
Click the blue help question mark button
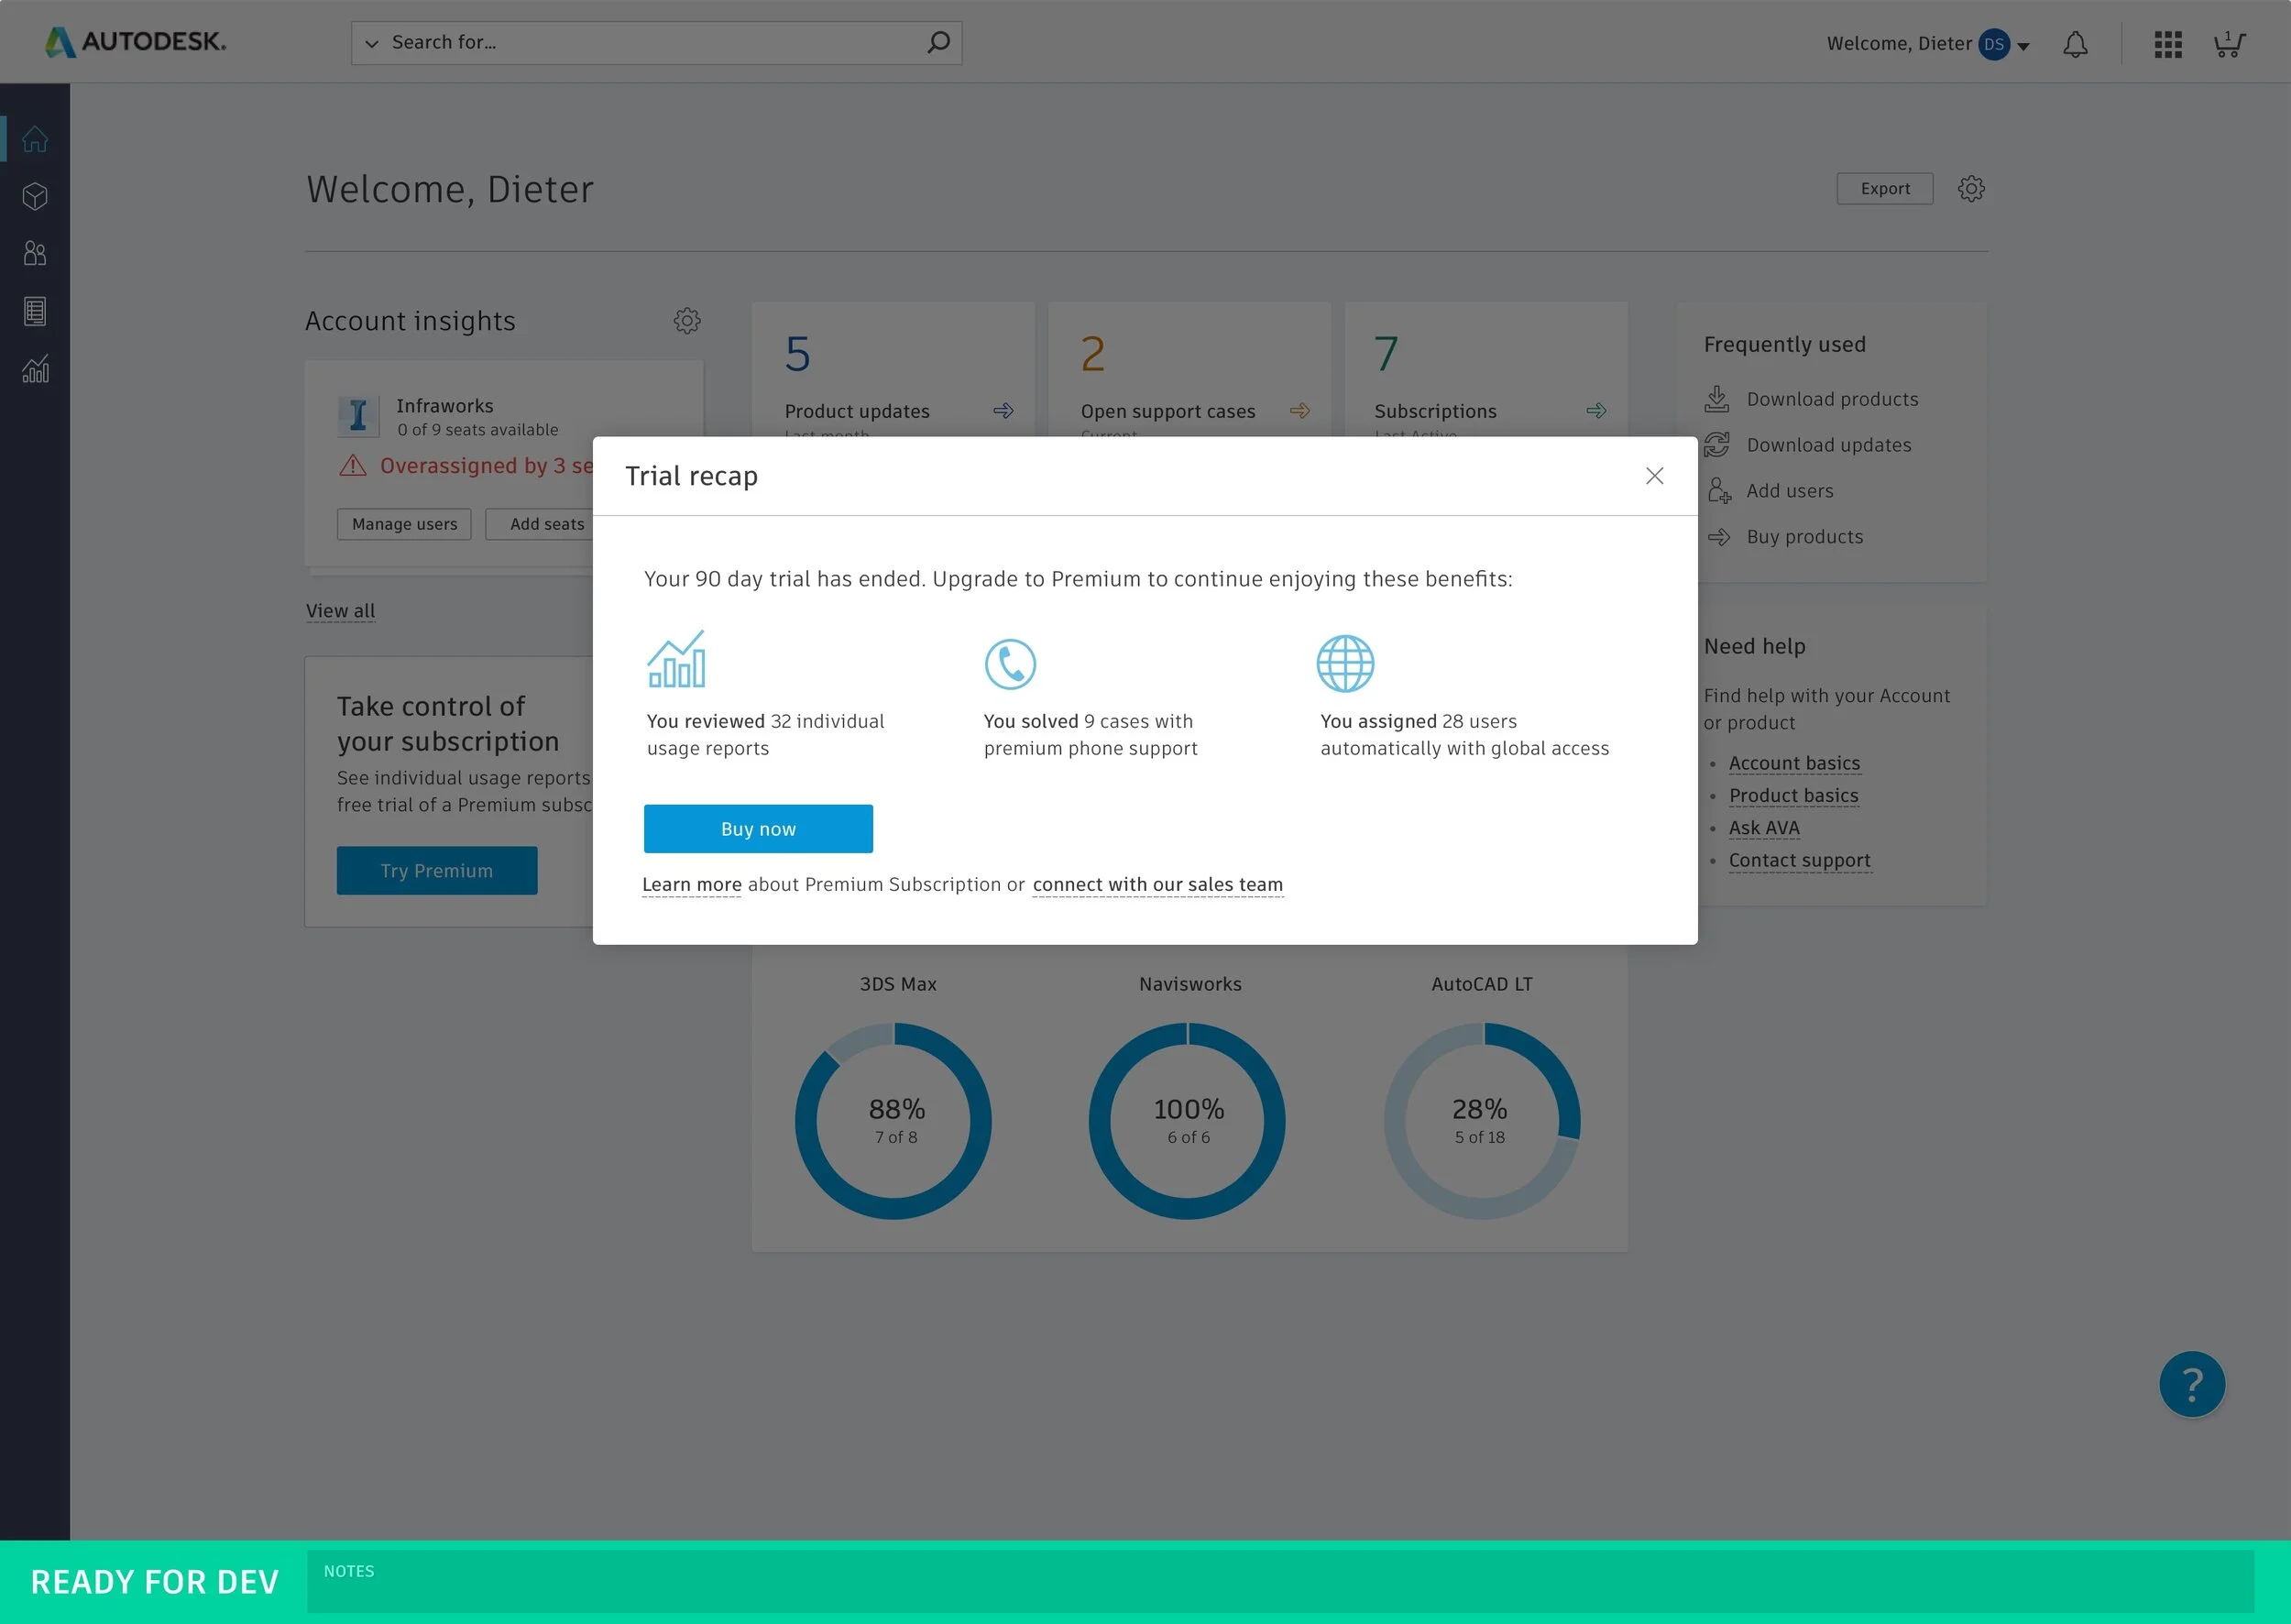point(2191,1384)
